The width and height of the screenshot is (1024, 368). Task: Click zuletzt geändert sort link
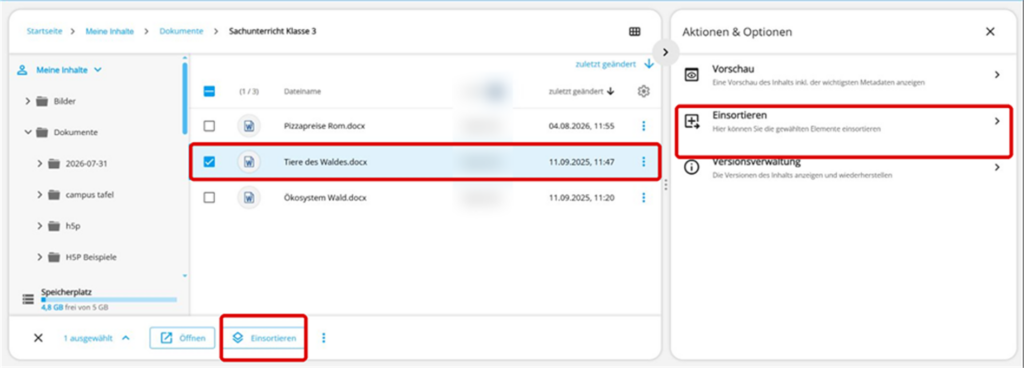tap(605, 64)
